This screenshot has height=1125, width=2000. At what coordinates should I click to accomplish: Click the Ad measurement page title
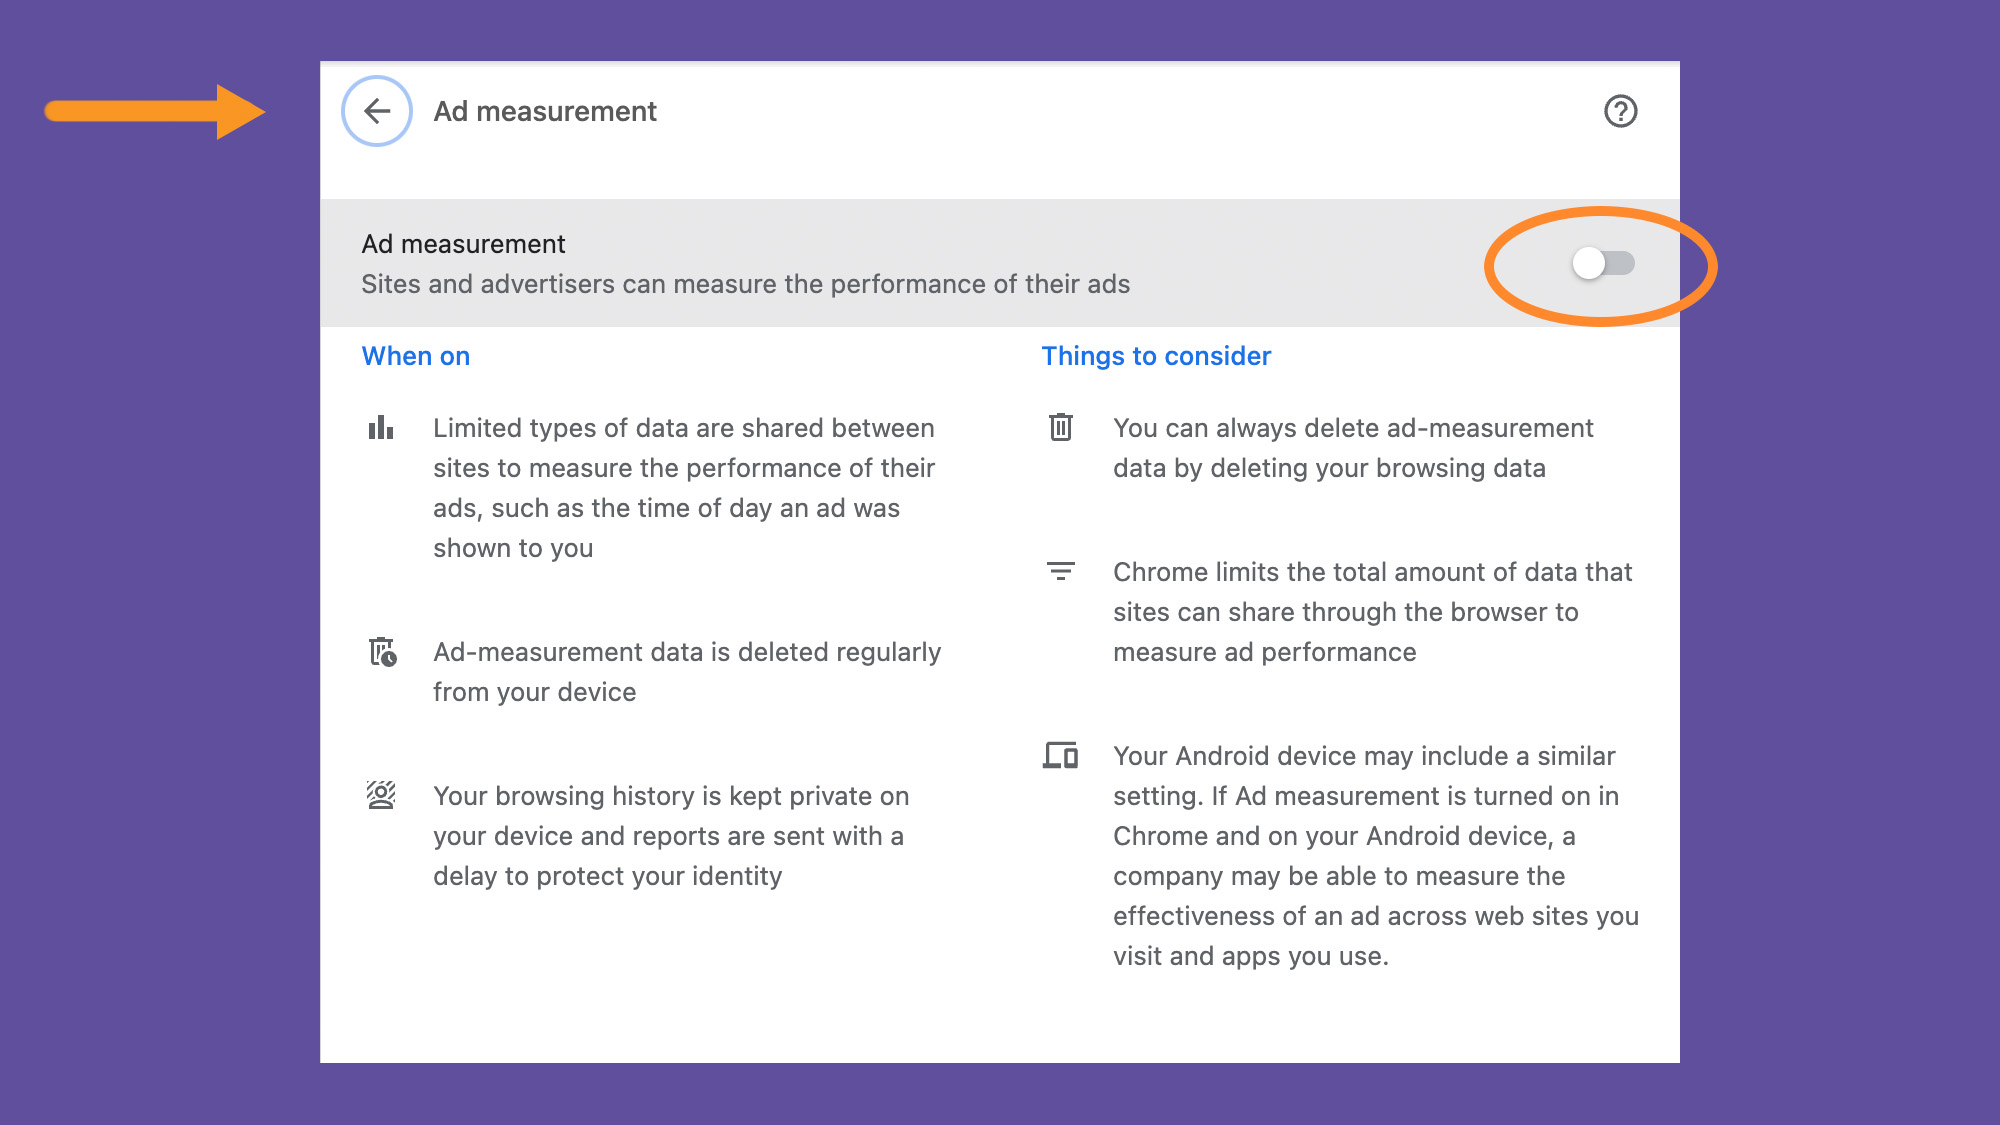coord(545,111)
